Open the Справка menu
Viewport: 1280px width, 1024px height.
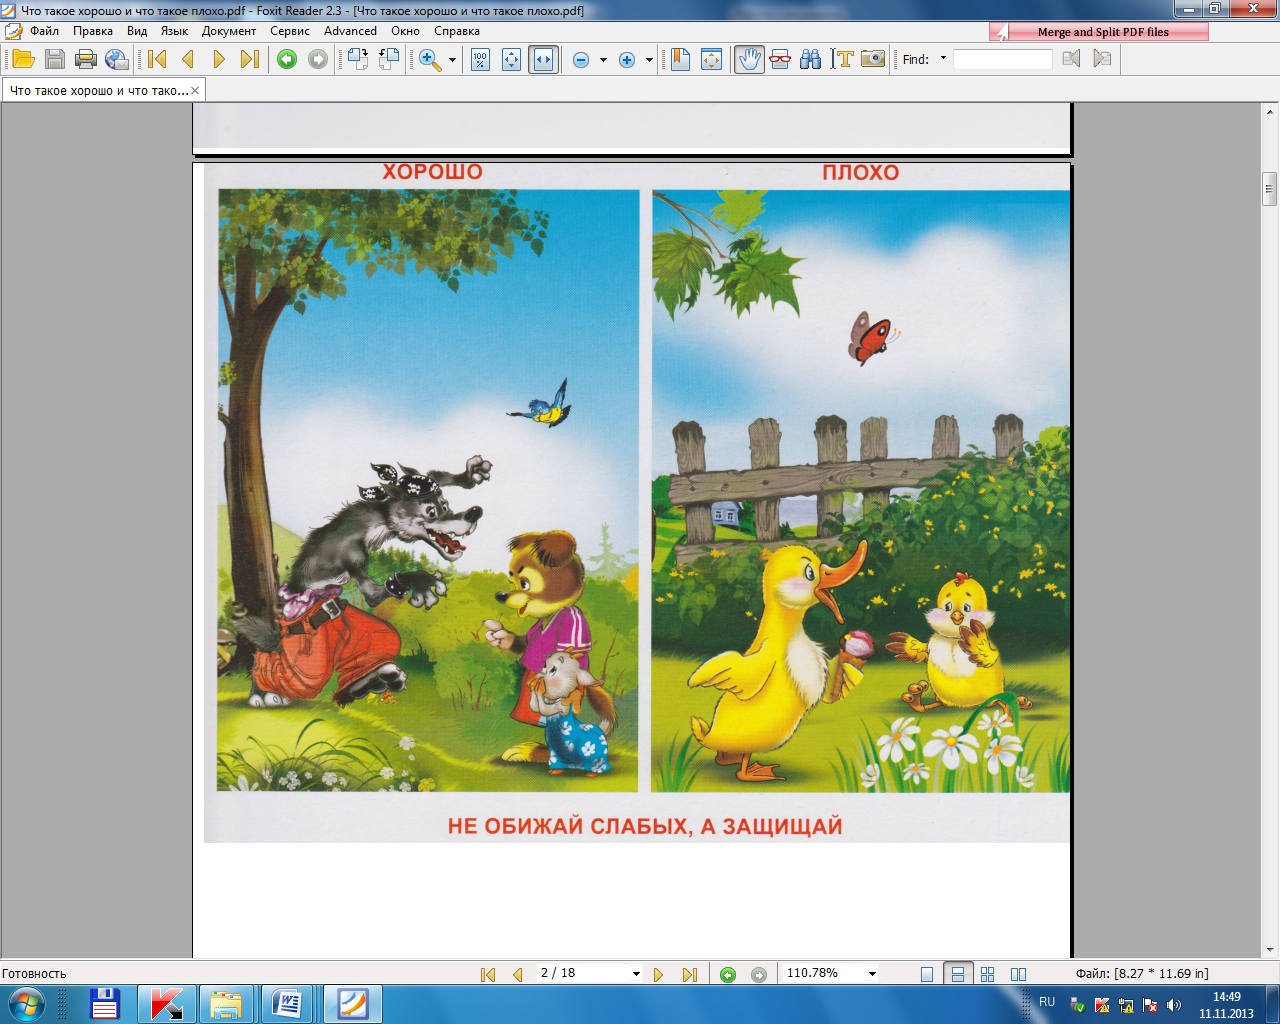[x=457, y=31]
